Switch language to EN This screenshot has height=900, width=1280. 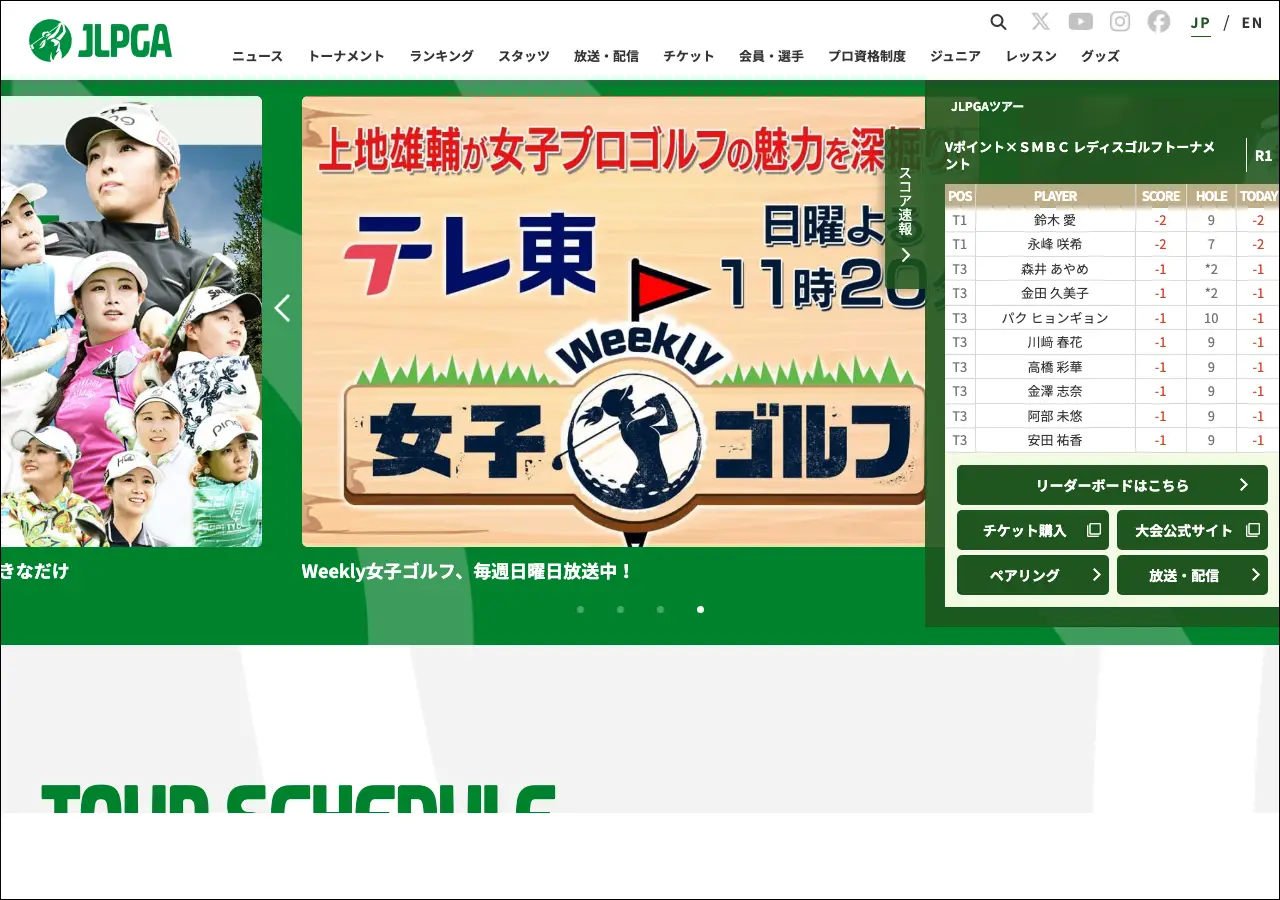coord(1252,22)
